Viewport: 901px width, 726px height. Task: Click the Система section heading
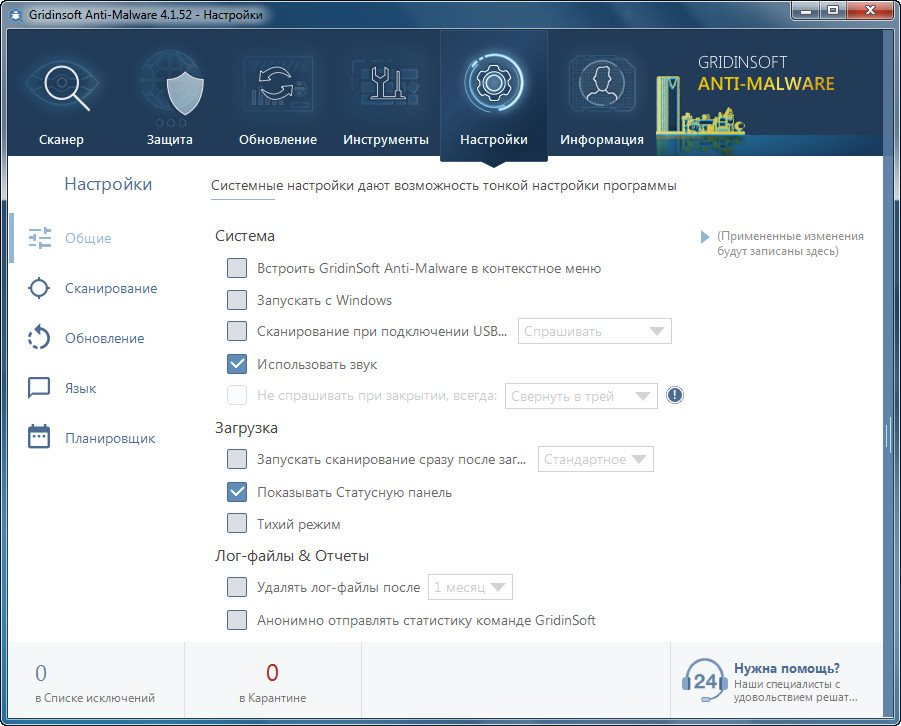245,236
